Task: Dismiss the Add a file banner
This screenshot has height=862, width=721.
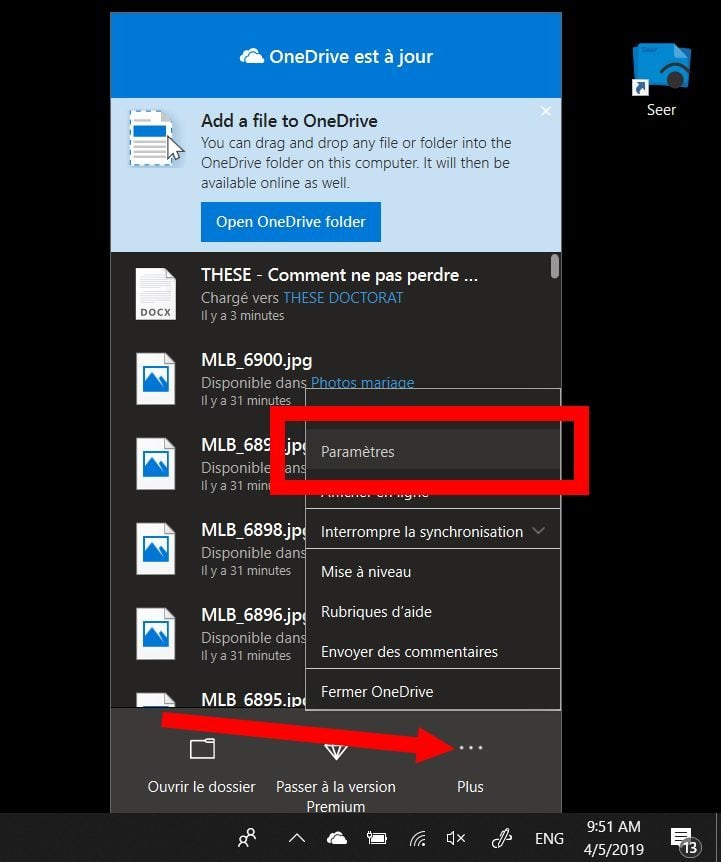Action: coord(546,112)
